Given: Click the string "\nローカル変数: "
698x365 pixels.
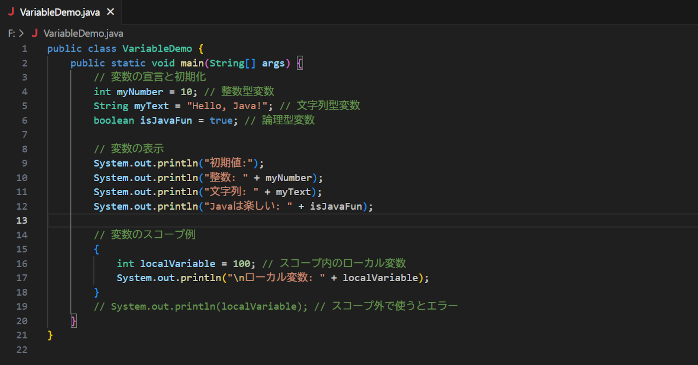Looking at the screenshot, I should pos(276,278).
